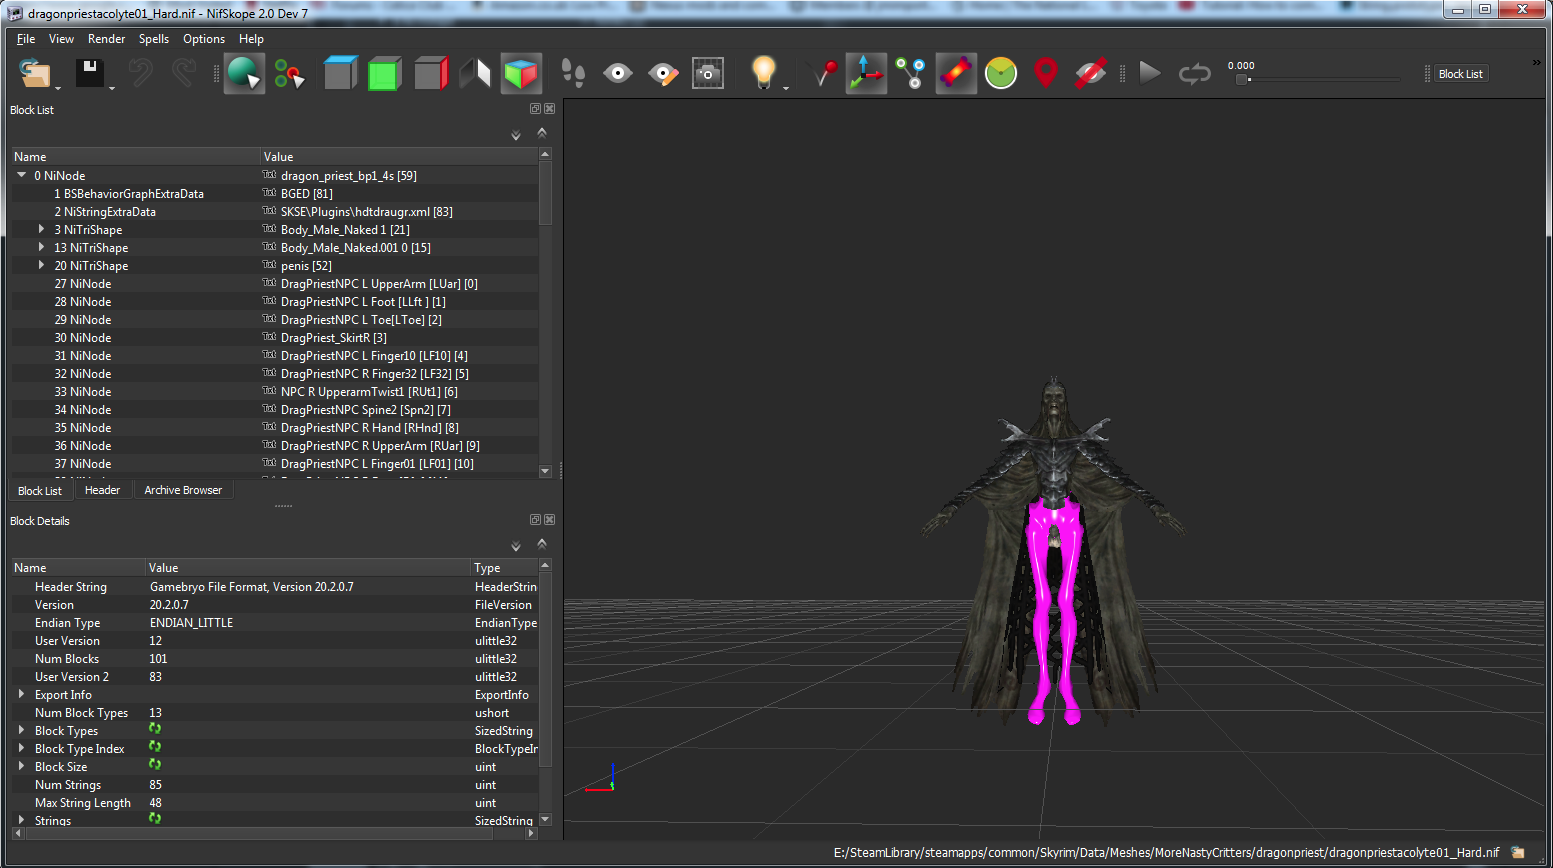Expand the Block Type Index row
Image resolution: width=1553 pixels, height=868 pixels.
[x=21, y=748]
